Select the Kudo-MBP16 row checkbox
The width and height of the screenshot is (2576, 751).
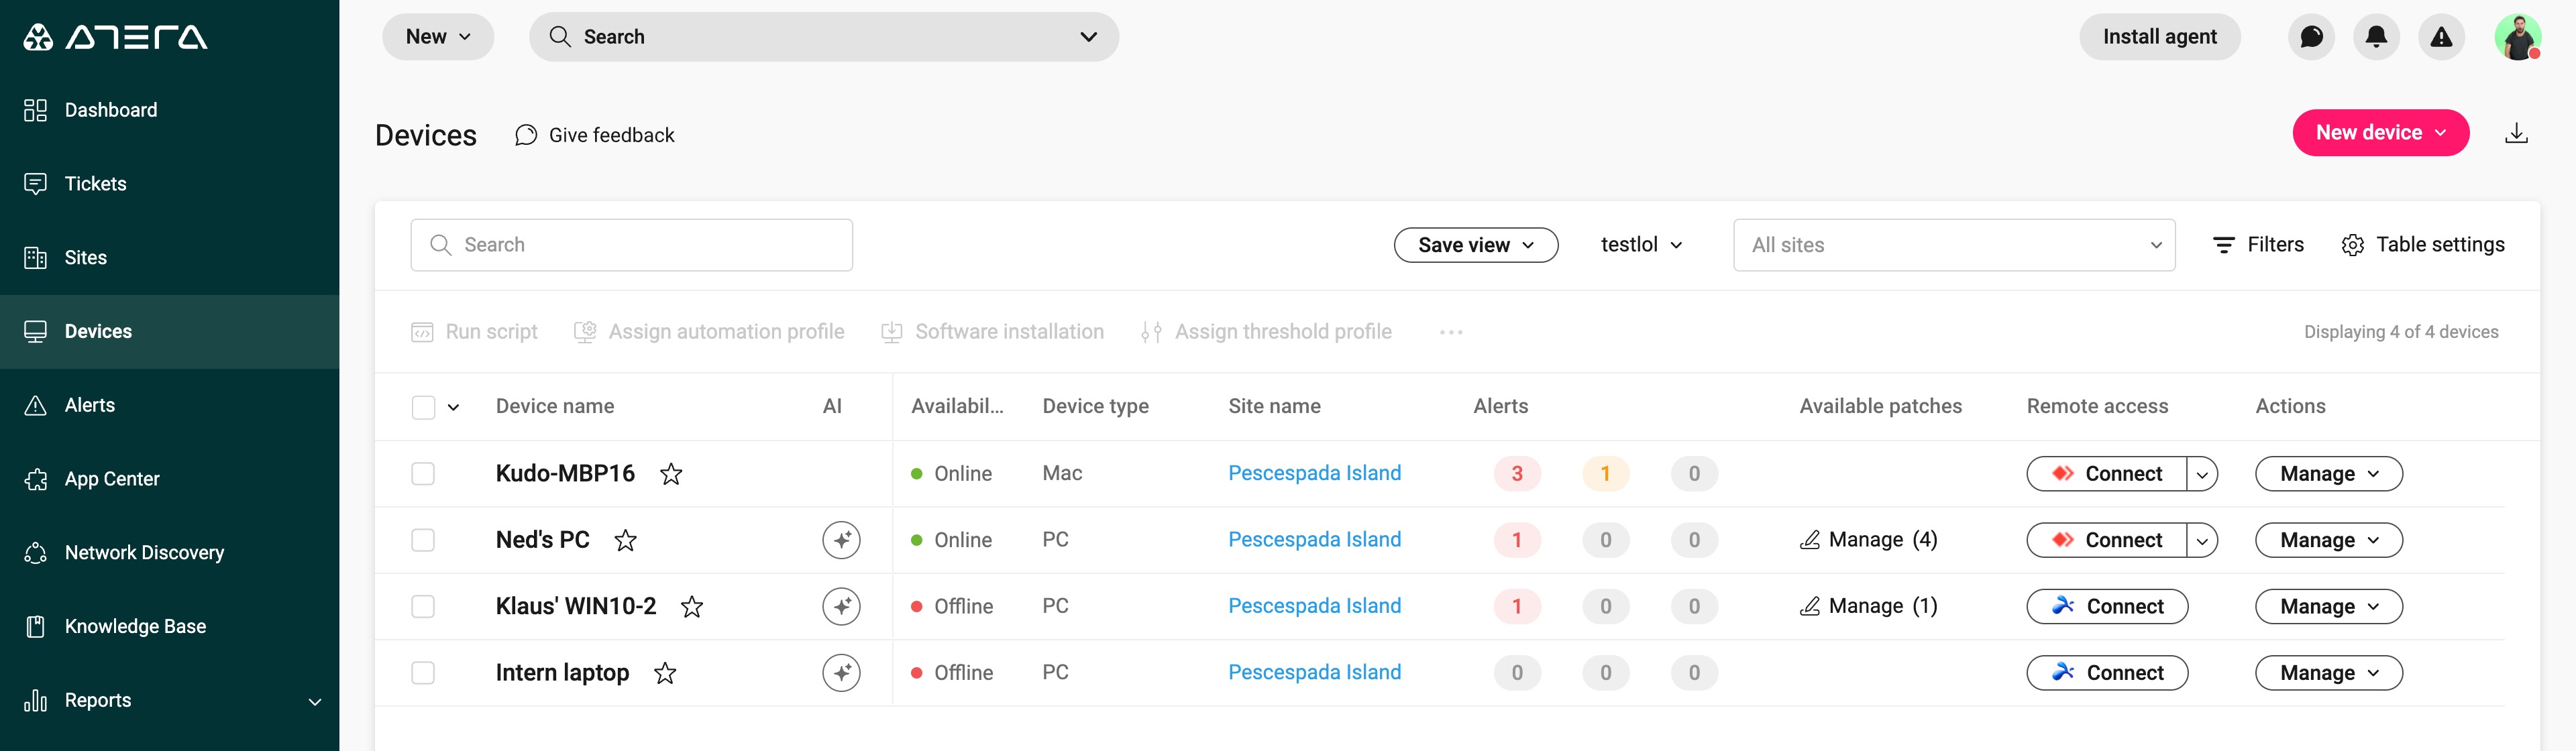point(423,474)
